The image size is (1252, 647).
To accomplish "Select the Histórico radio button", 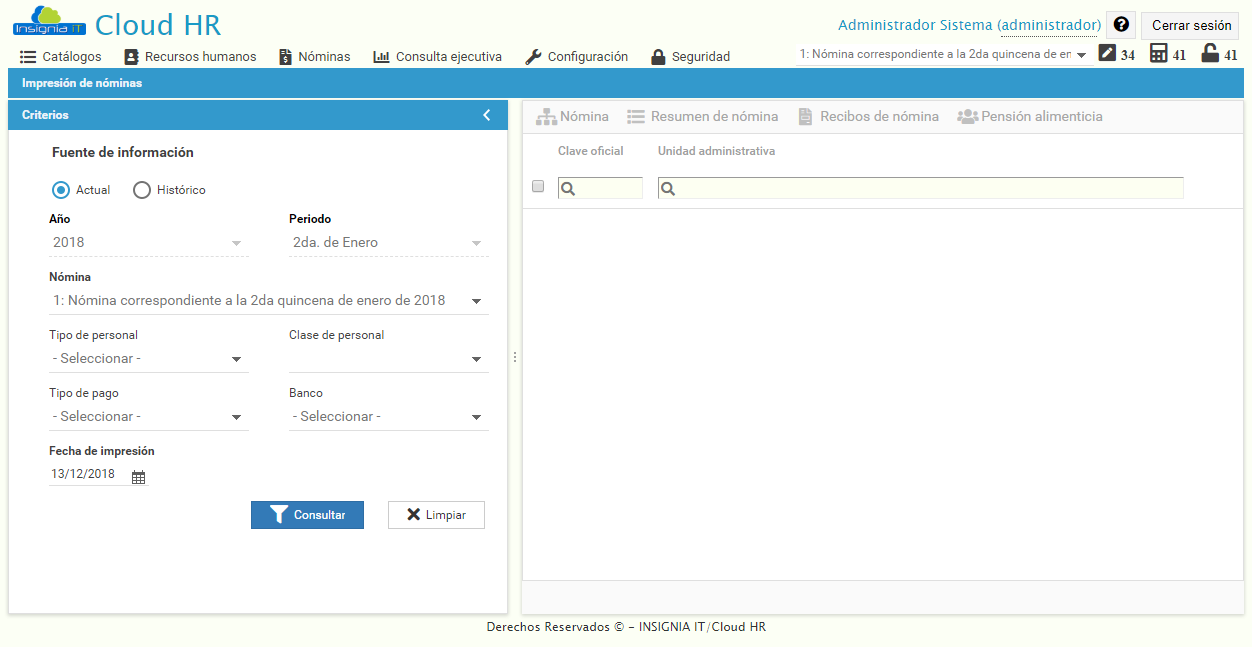I will point(141,190).
